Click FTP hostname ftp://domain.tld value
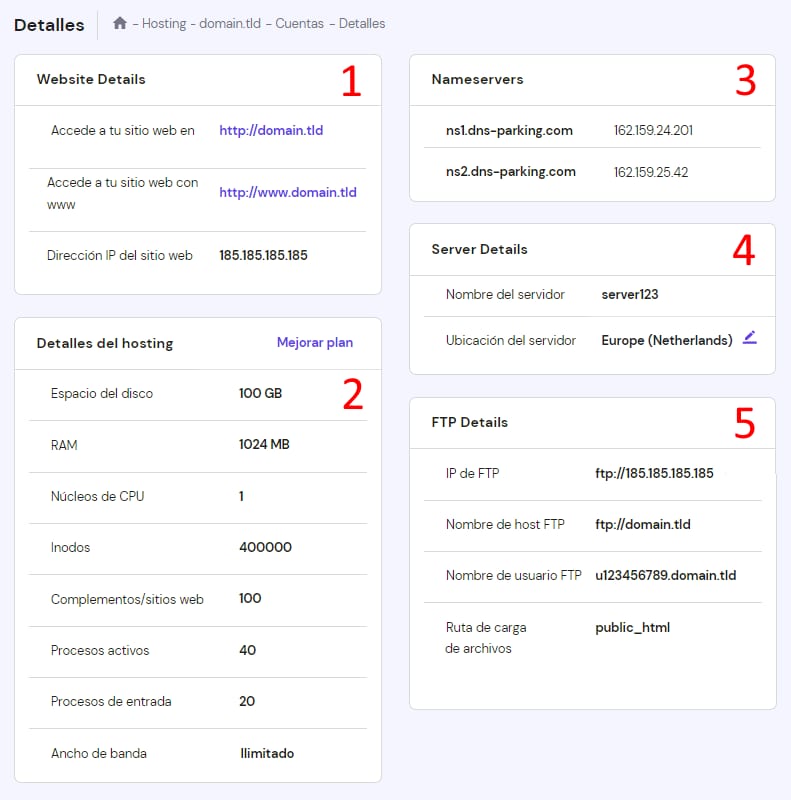This screenshot has height=800, width=791. click(642, 525)
